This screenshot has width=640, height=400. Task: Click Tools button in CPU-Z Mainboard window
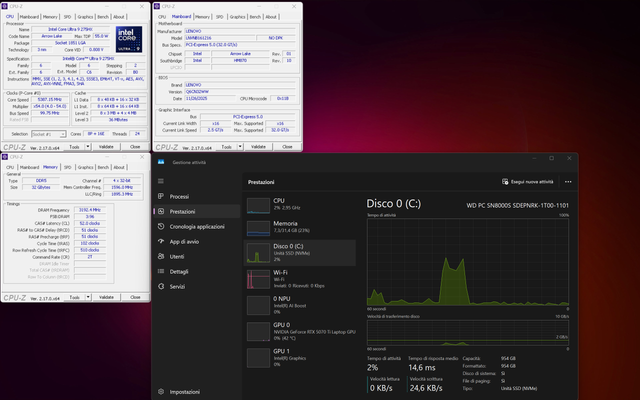click(227, 147)
